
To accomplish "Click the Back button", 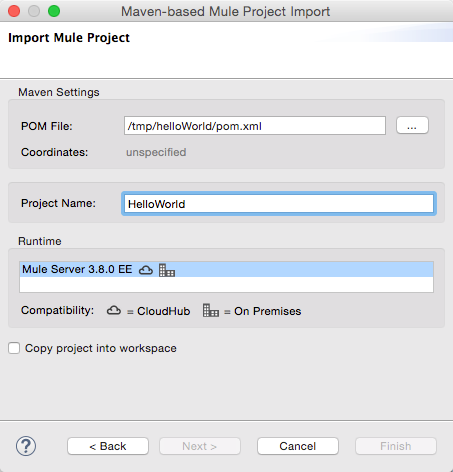I will point(108,446).
